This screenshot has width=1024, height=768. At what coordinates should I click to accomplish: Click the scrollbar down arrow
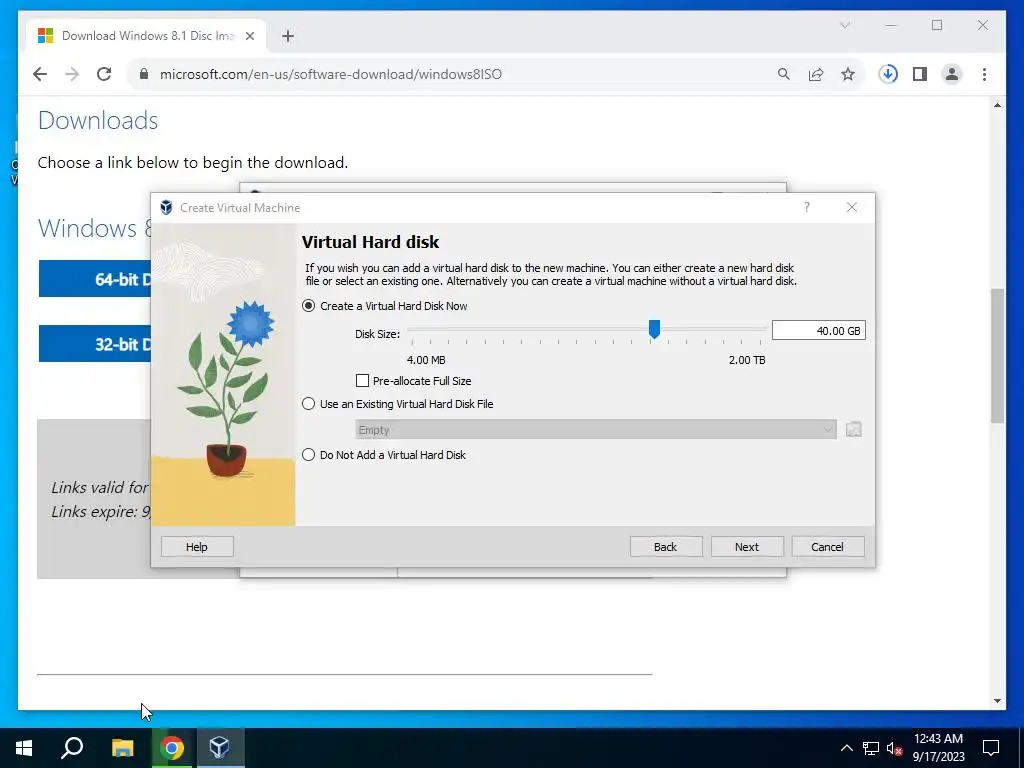997,701
